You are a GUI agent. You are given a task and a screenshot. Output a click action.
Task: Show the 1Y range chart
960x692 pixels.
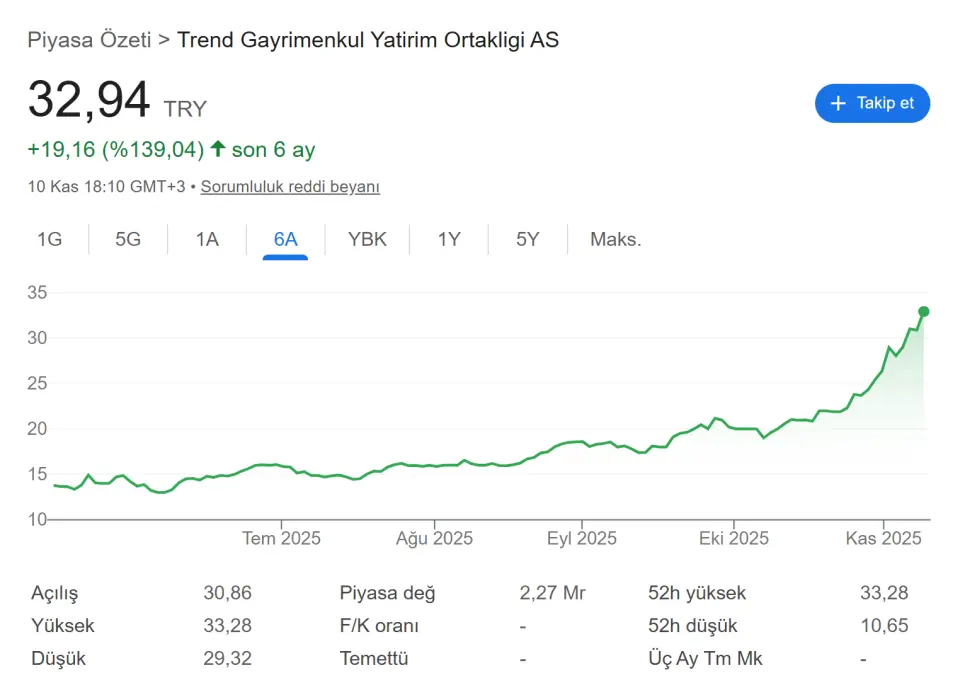pos(449,240)
